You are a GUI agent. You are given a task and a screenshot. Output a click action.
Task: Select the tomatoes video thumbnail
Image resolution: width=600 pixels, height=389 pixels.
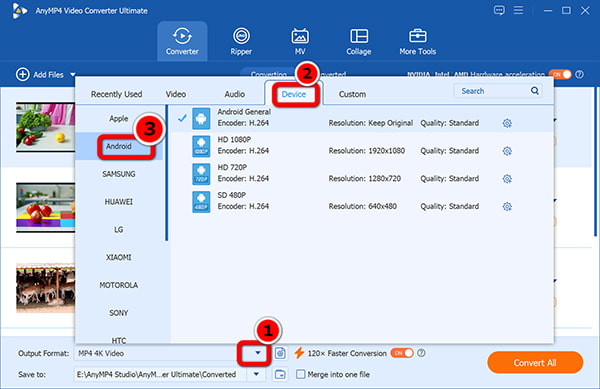(45, 207)
